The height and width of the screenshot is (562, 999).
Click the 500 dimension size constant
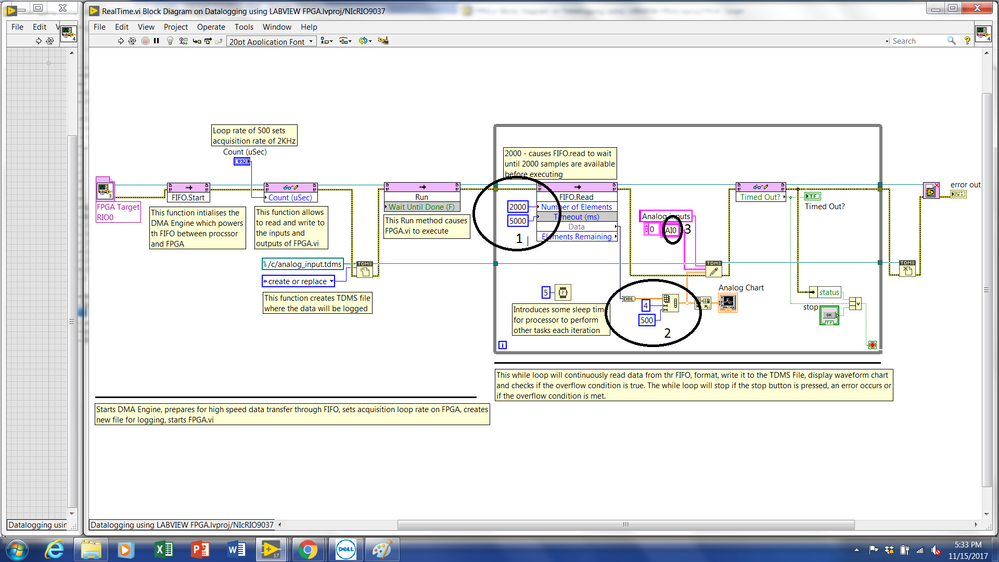tap(647, 320)
